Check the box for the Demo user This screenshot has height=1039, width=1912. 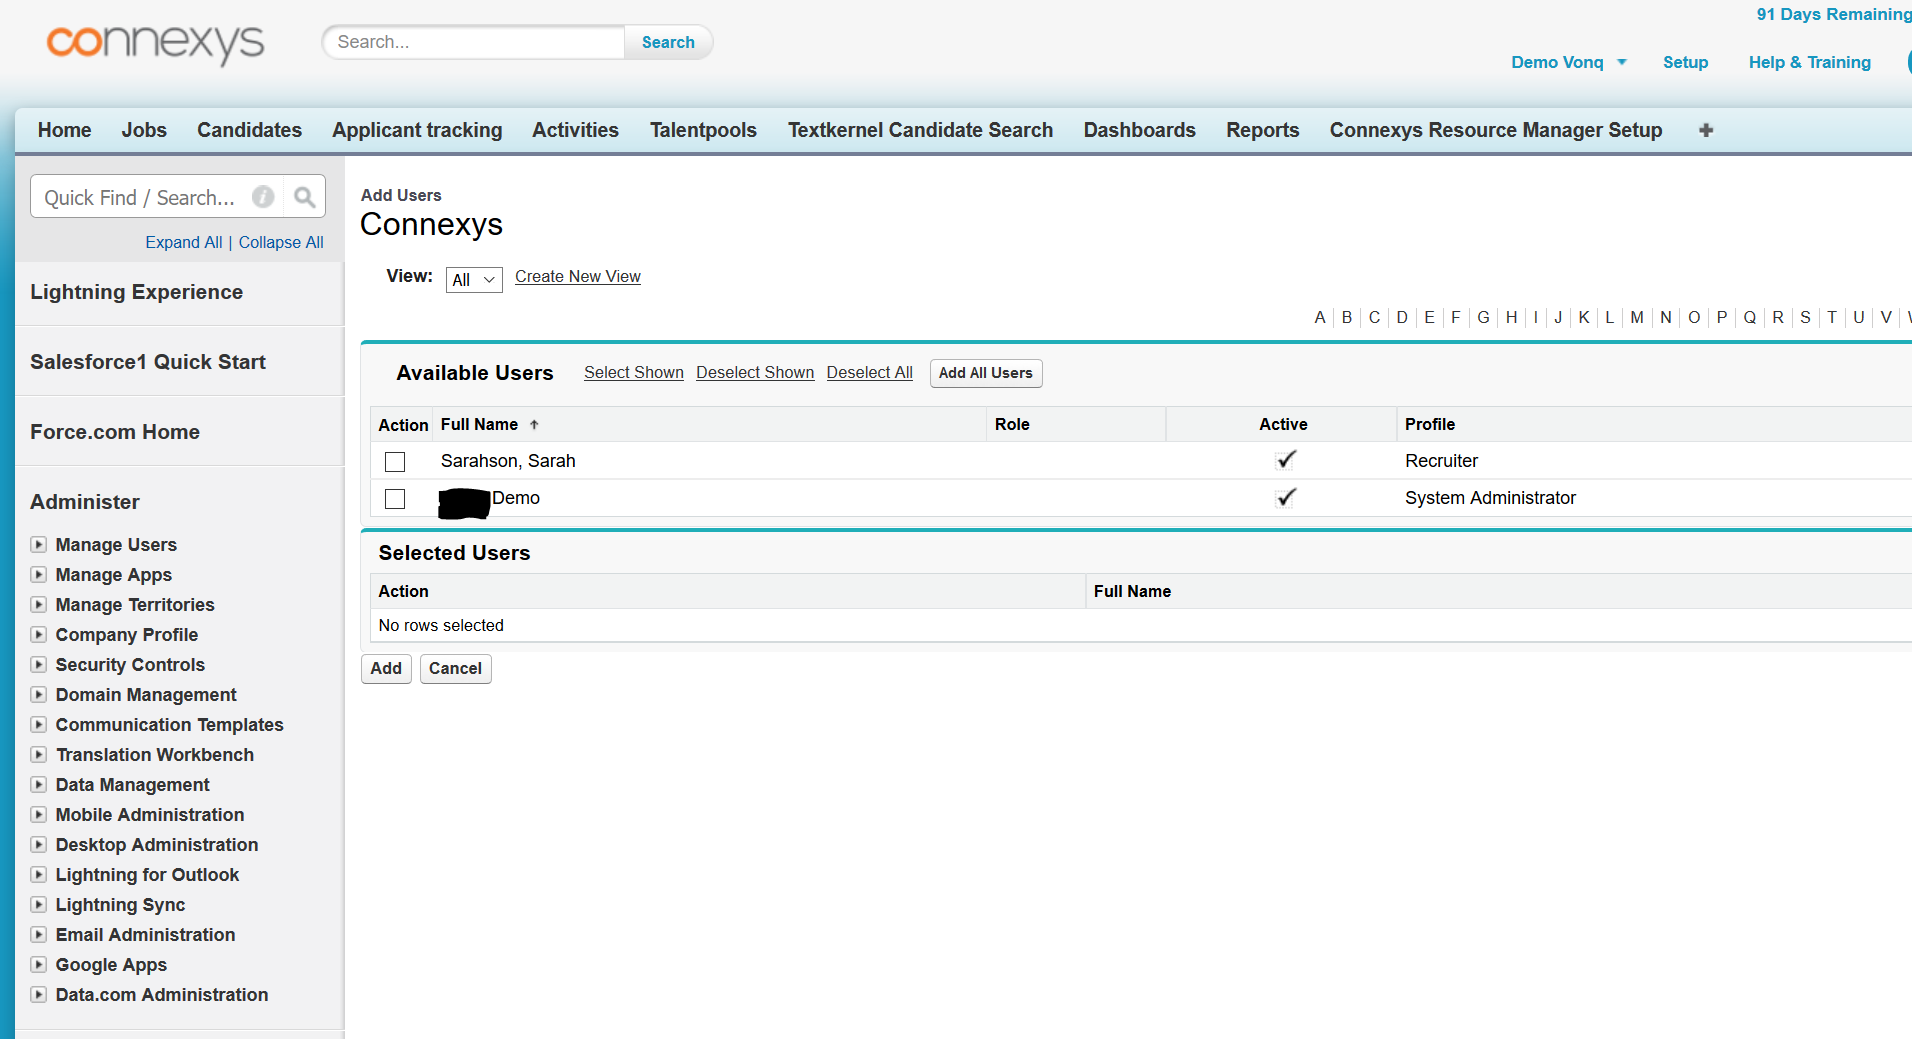pos(395,499)
